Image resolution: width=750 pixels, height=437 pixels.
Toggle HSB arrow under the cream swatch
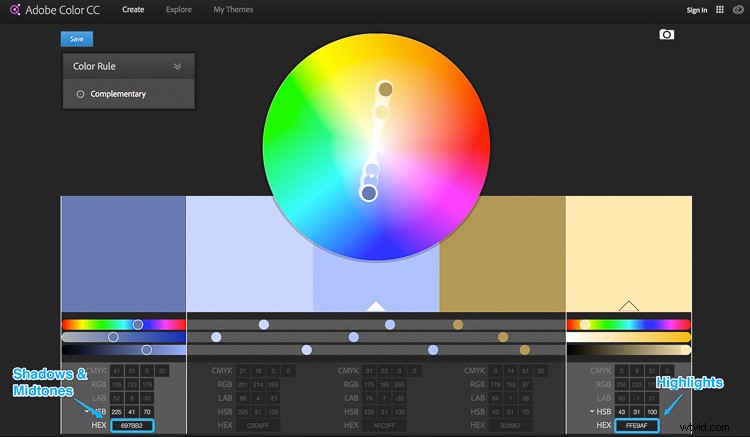click(x=590, y=411)
